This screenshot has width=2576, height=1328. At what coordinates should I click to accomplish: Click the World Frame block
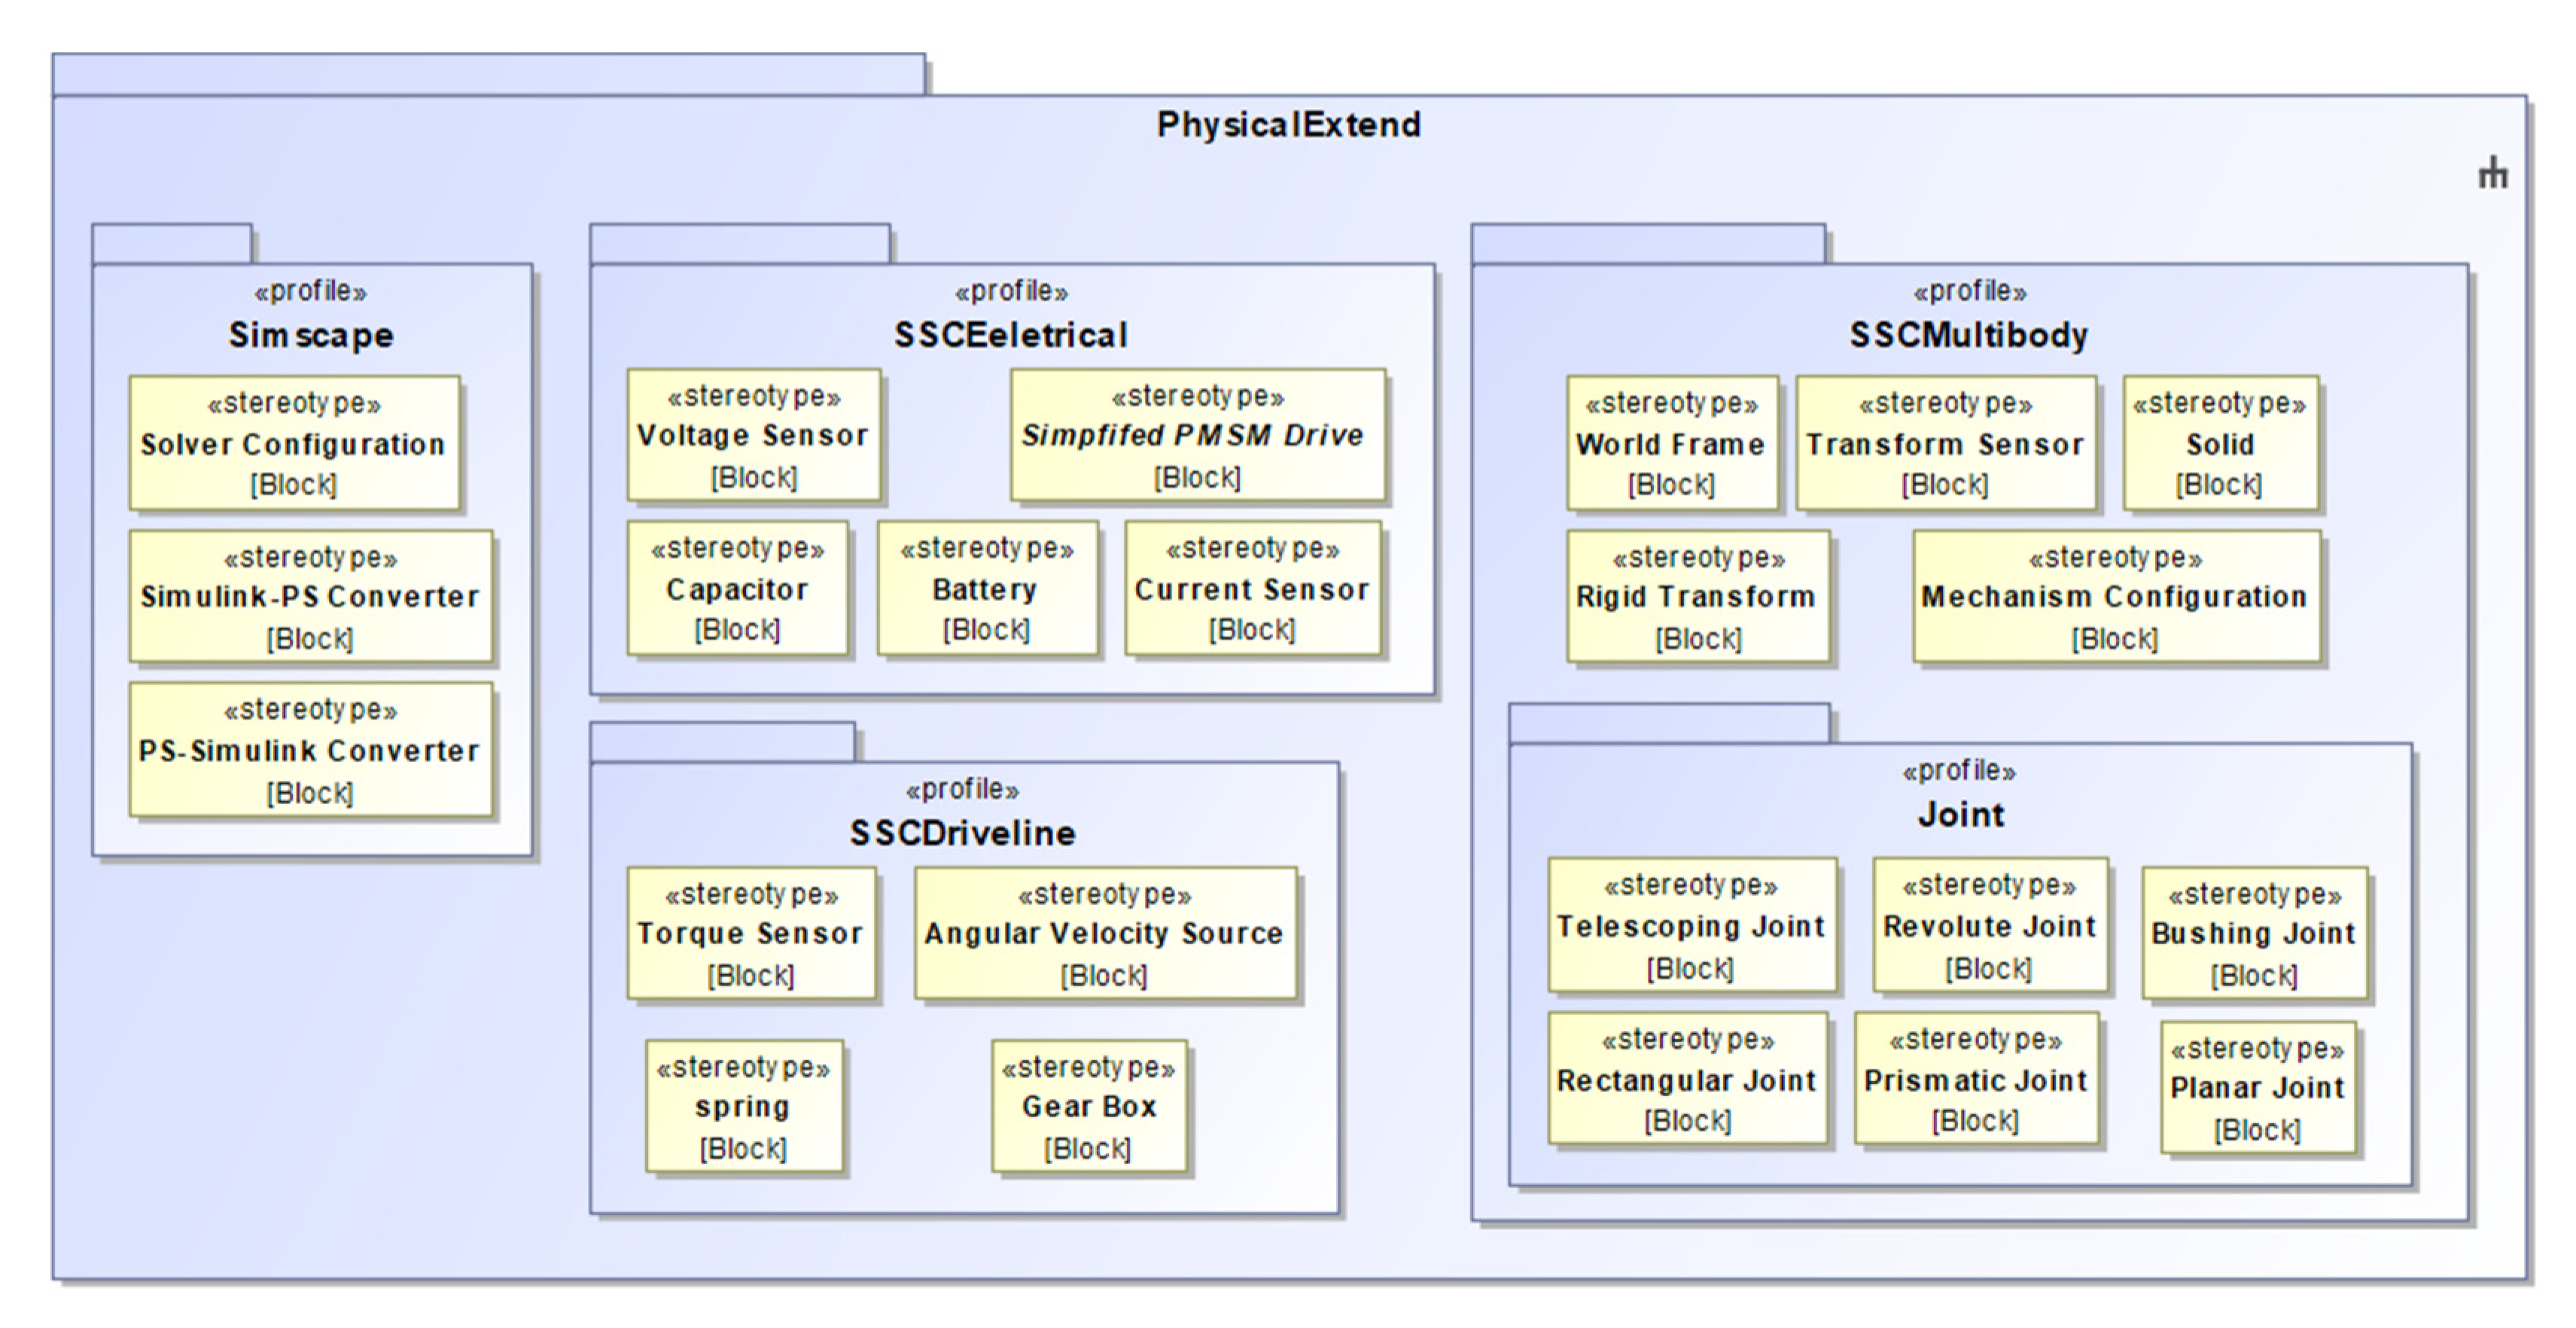1671,443
